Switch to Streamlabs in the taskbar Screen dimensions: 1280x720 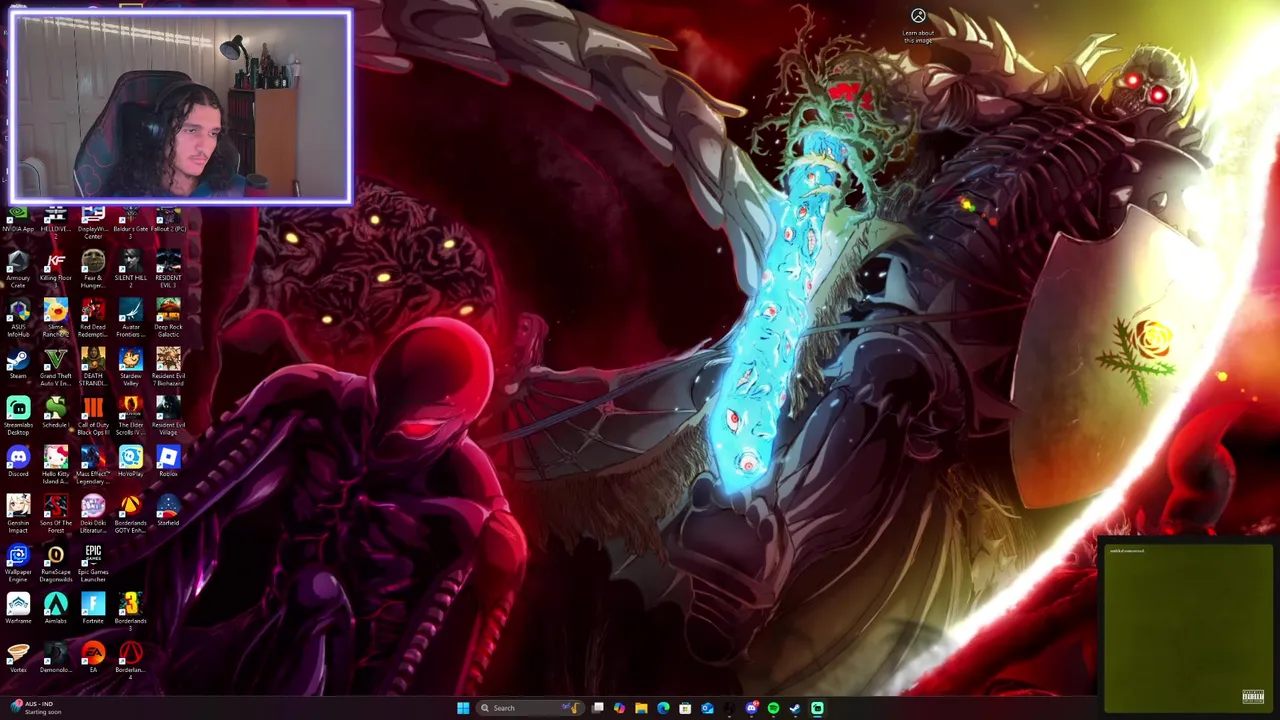click(x=817, y=708)
